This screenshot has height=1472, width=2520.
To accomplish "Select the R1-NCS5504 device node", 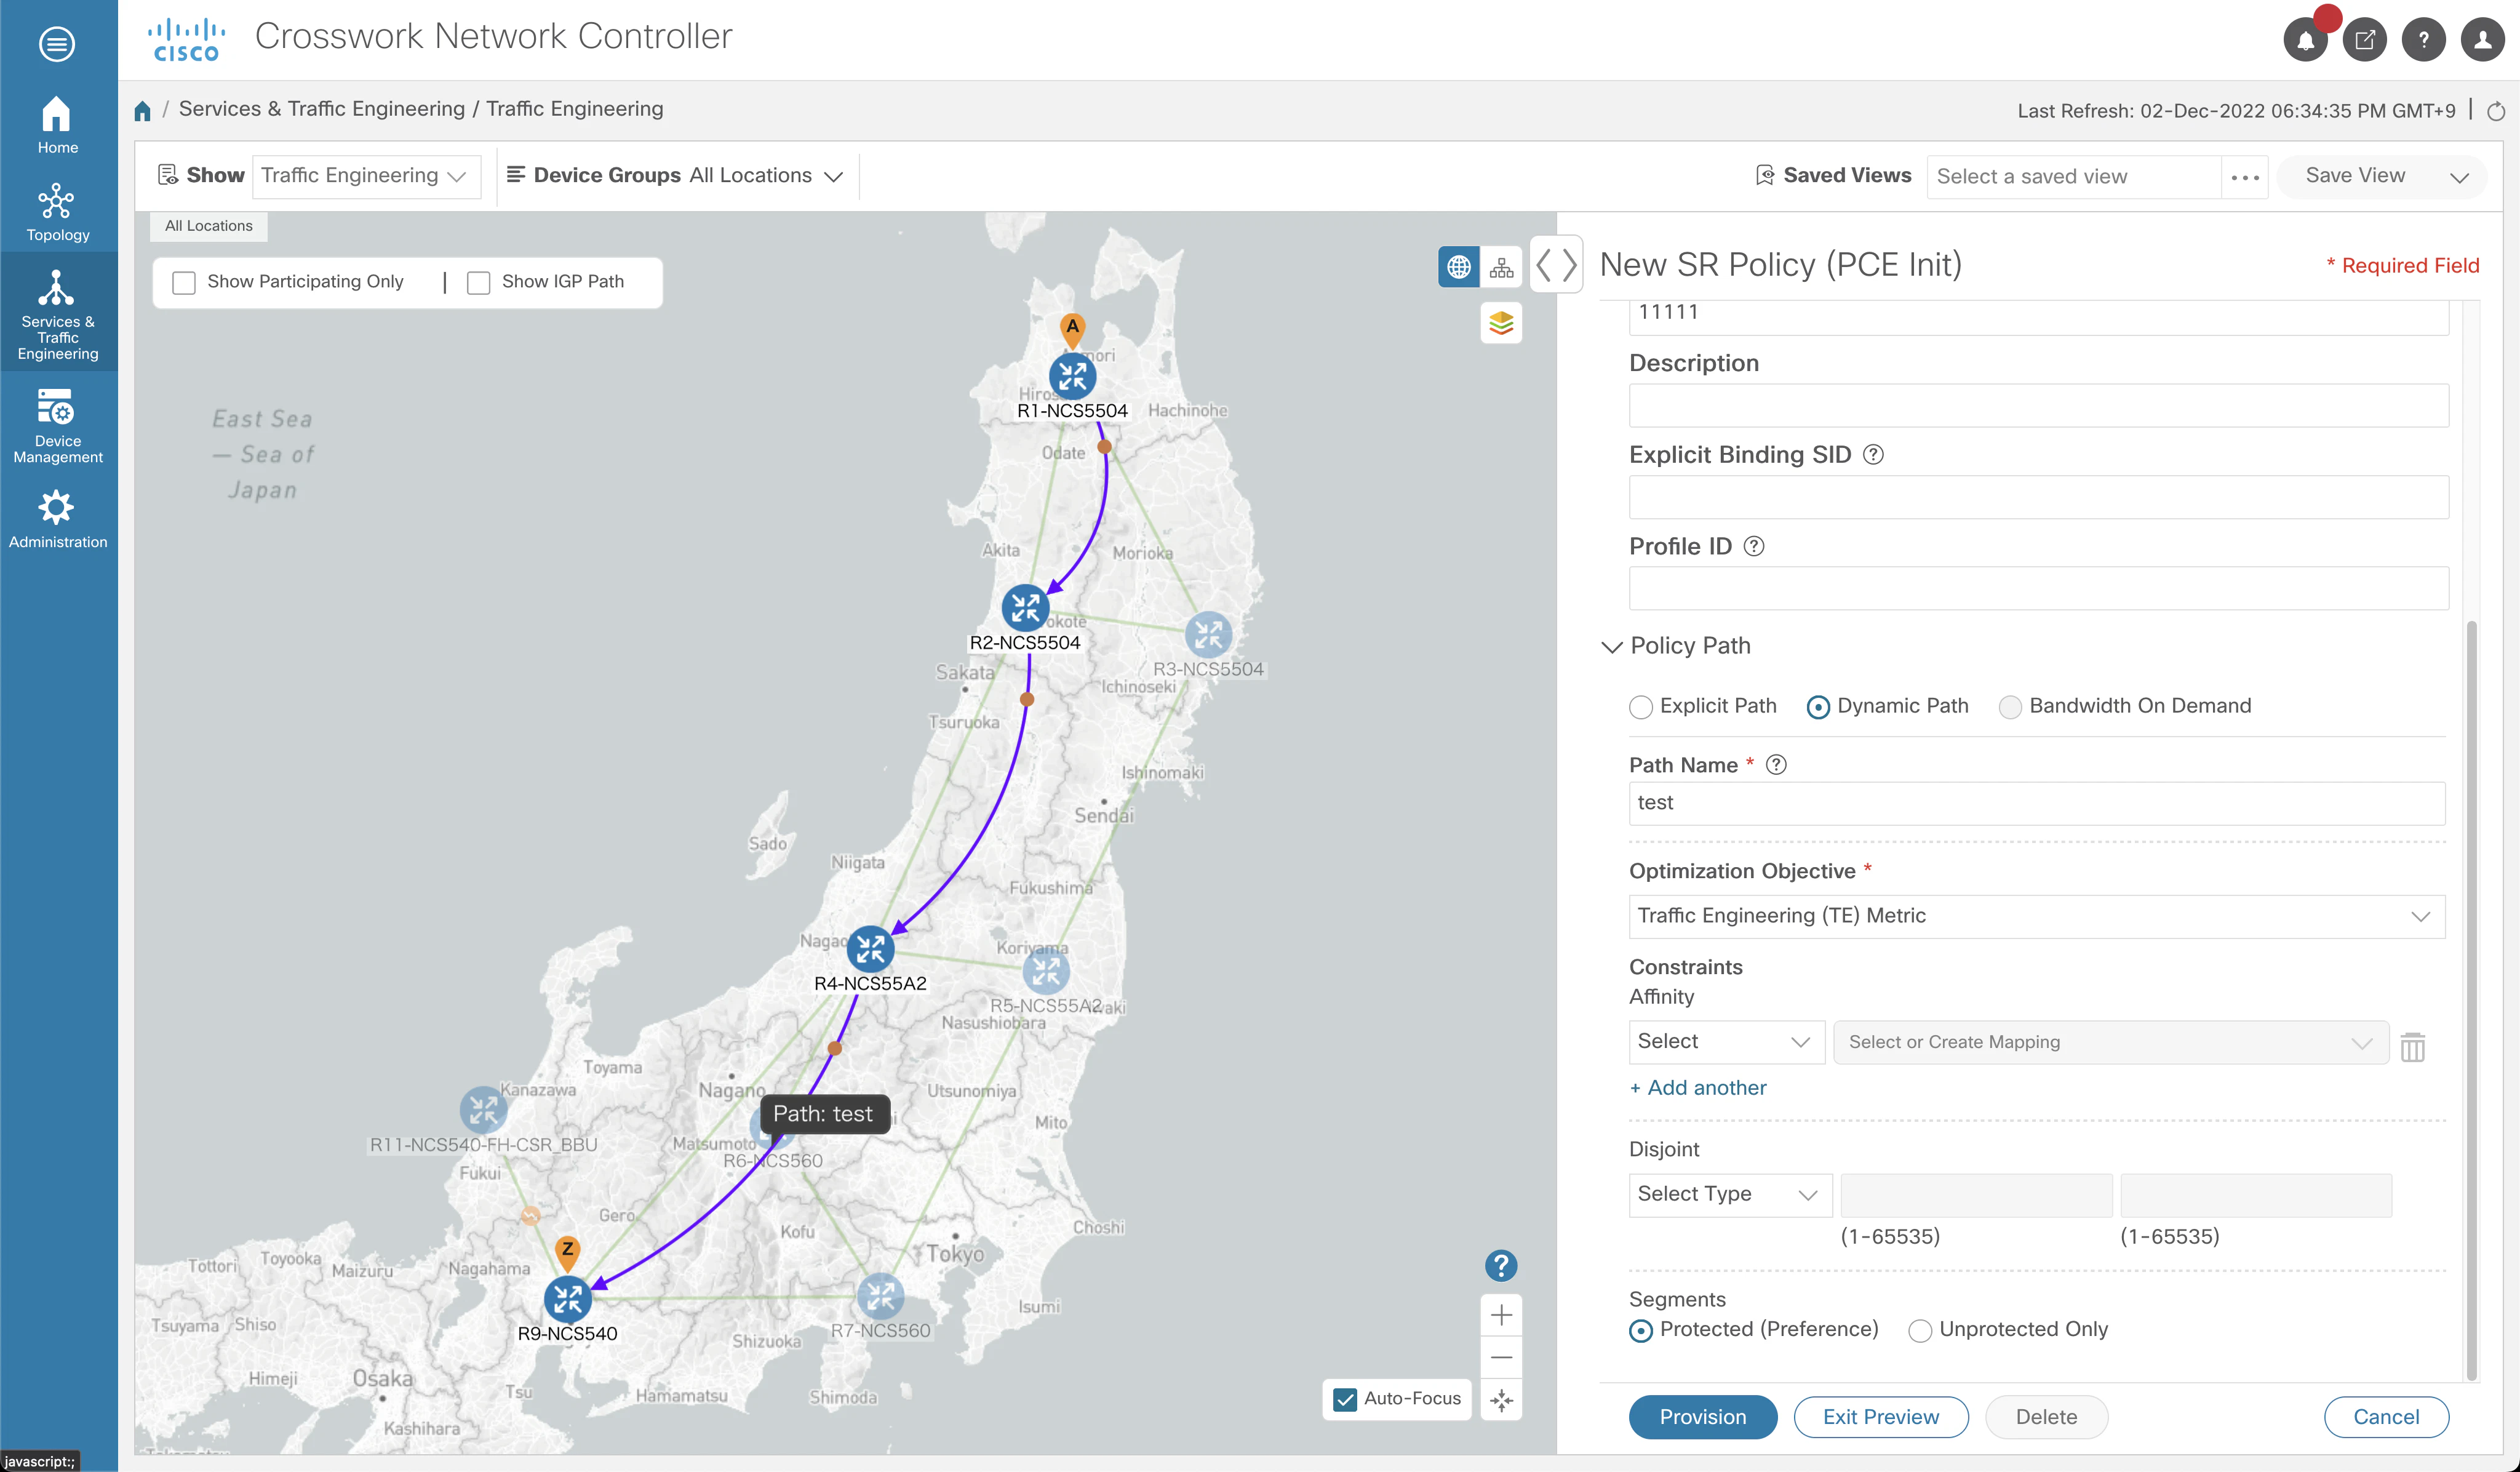I will [1072, 377].
